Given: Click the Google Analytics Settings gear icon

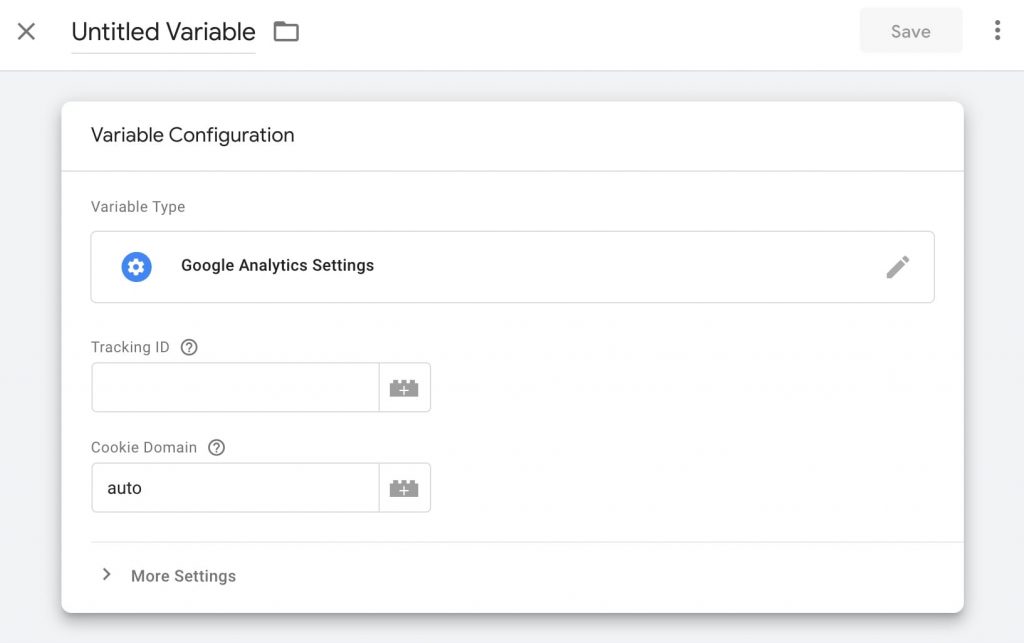Looking at the screenshot, I should tap(136, 266).
